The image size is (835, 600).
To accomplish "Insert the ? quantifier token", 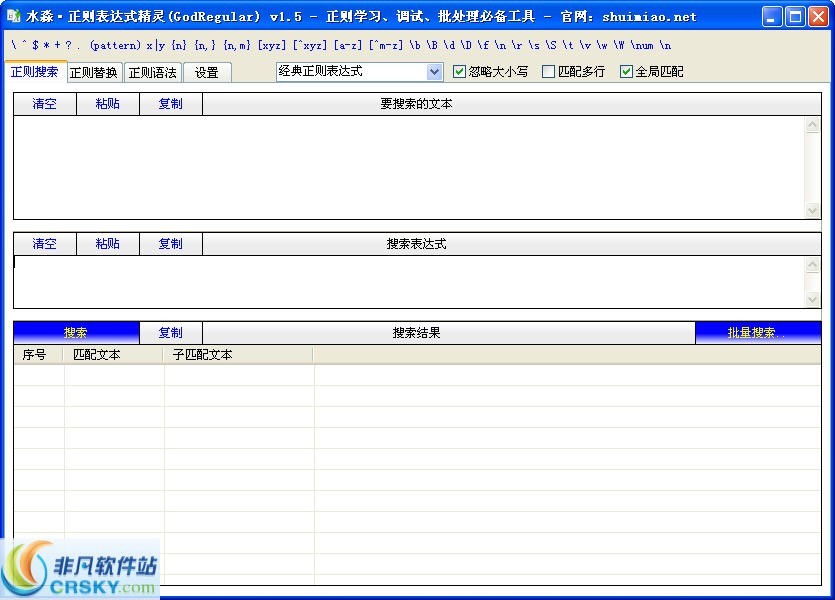I will coord(68,45).
